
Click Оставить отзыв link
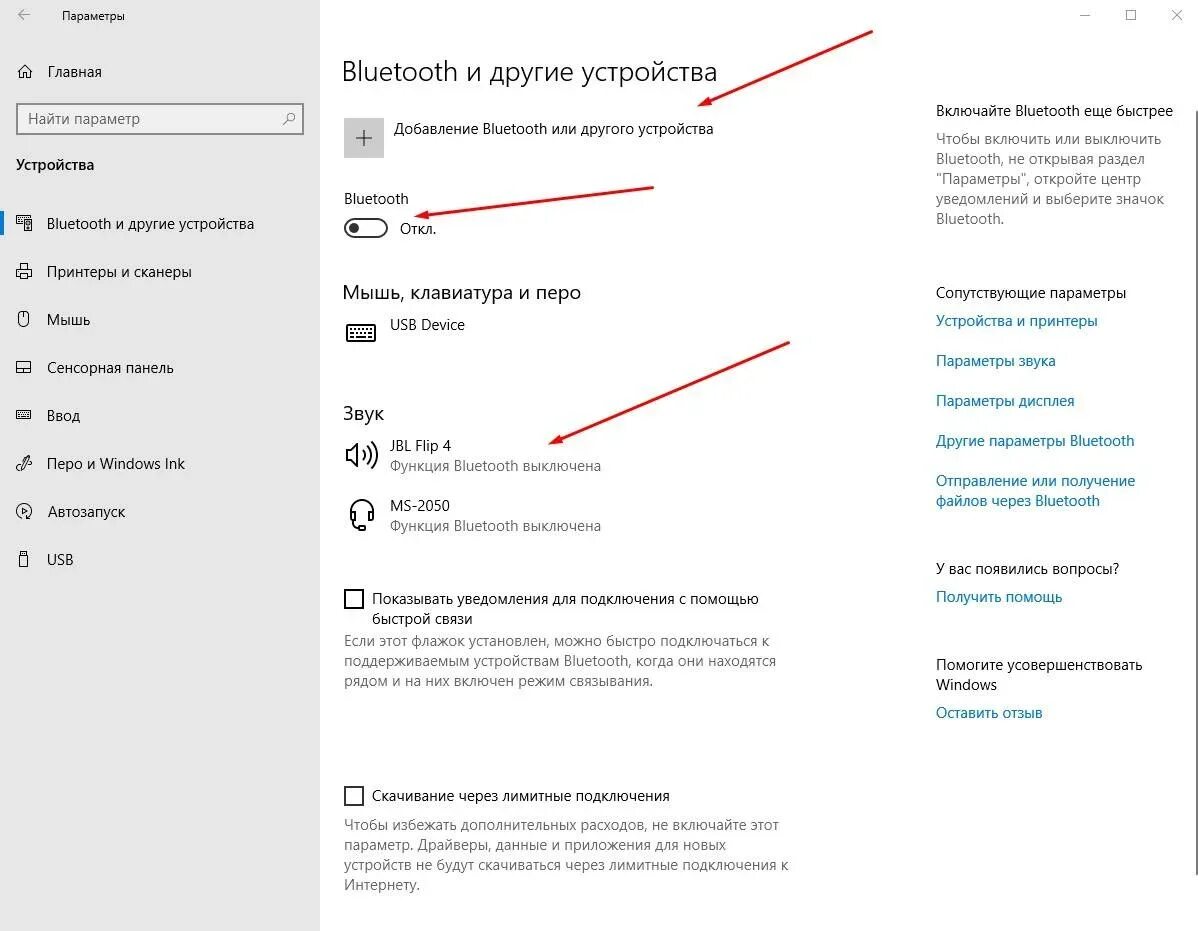click(989, 713)
